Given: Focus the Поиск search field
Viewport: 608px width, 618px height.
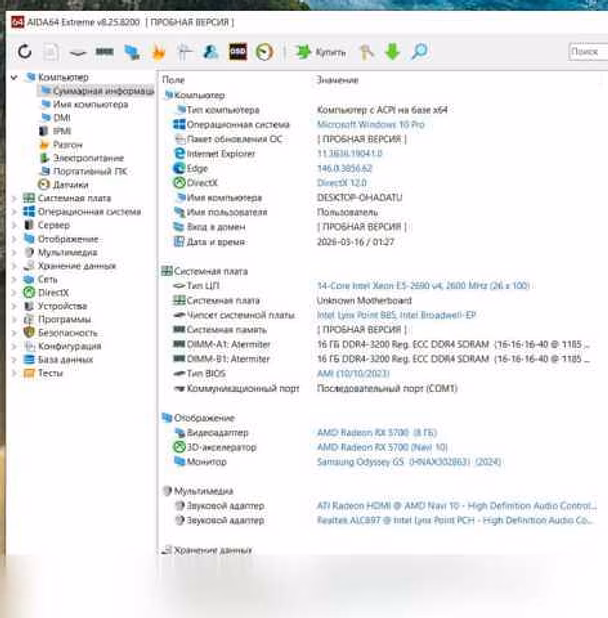Looking at the screenshot, I should (588, 52).
